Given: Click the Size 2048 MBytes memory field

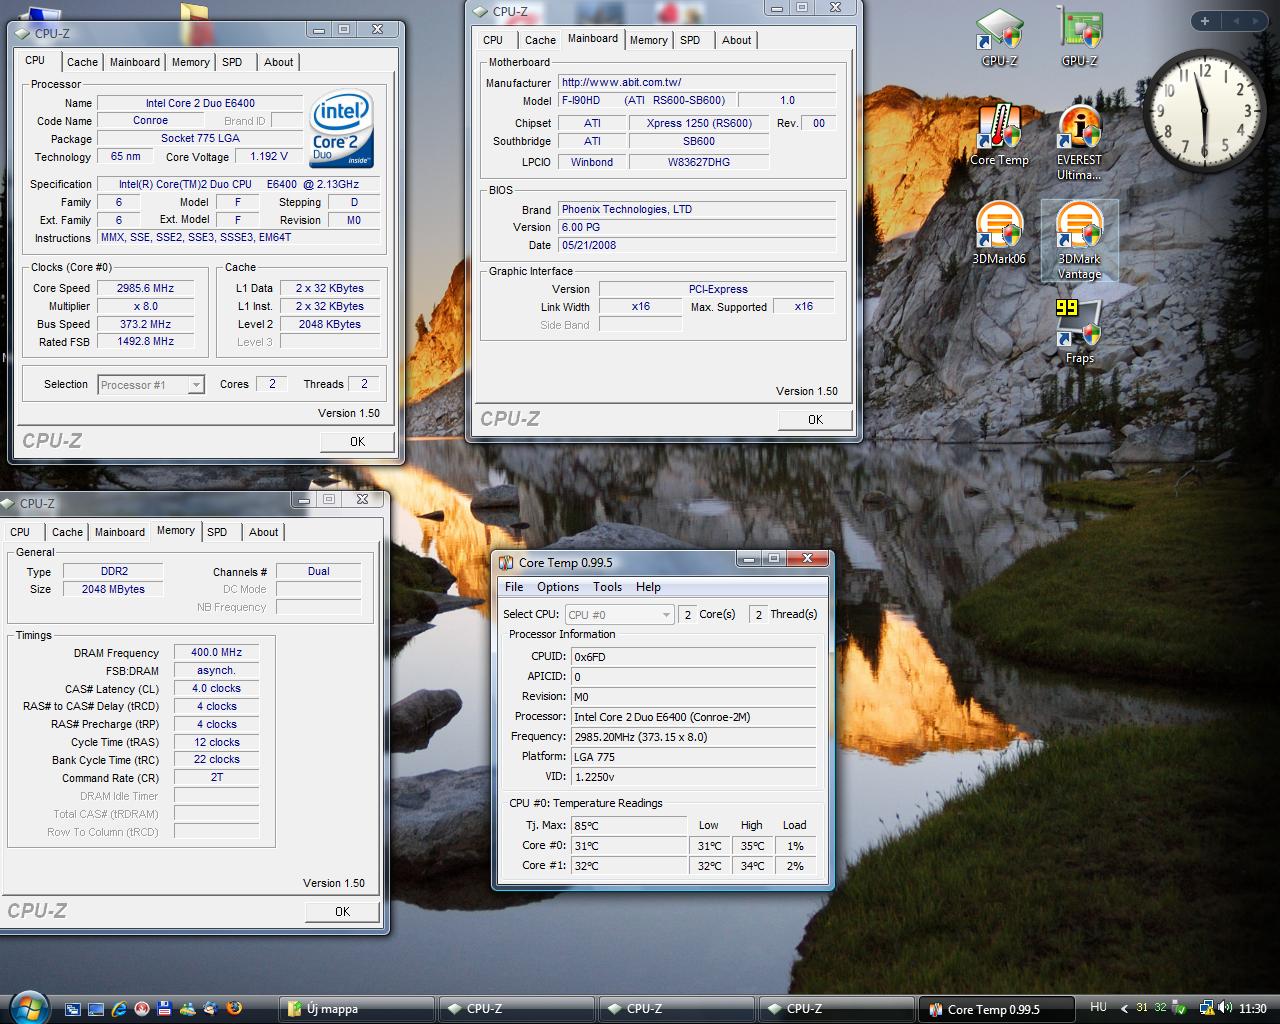Looking at the screenshot, I should pos(113,589).
